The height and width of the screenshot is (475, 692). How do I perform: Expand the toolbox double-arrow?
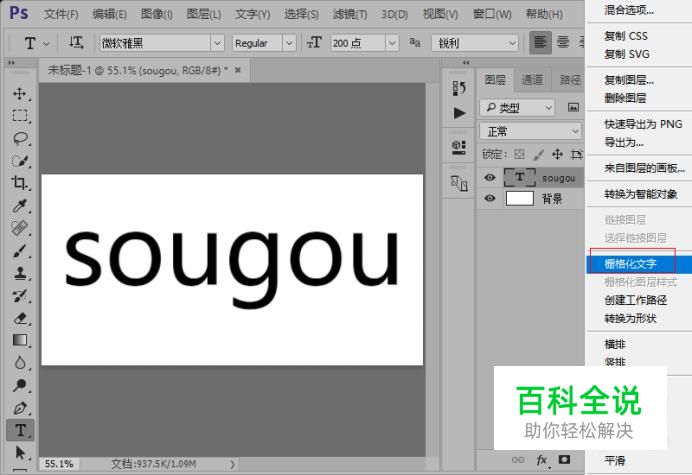(x=12, y=63)
